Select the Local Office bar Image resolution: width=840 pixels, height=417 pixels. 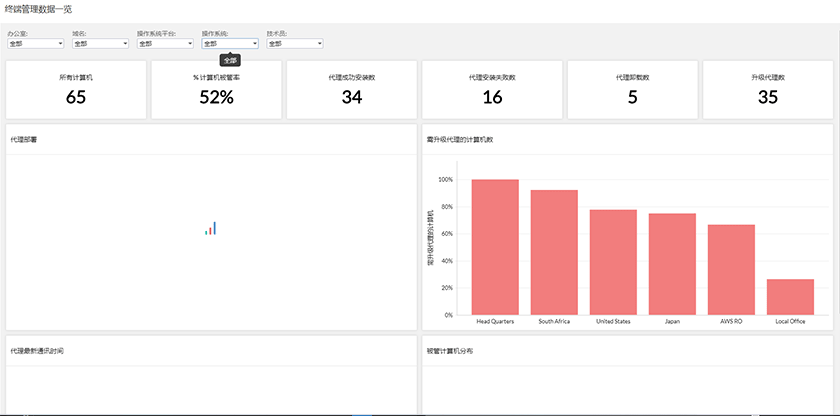coord(790,297)
